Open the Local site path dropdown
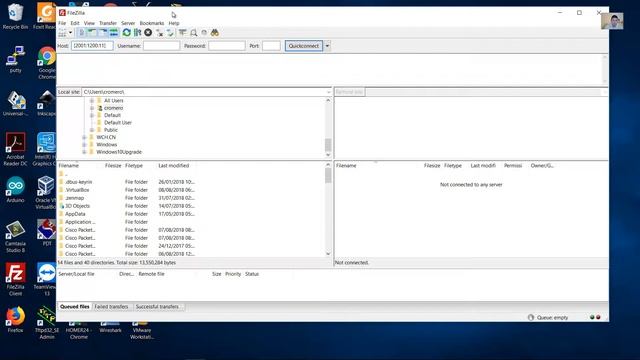The height and width of the screenshot is (360, 640). (x=329, y=92)
